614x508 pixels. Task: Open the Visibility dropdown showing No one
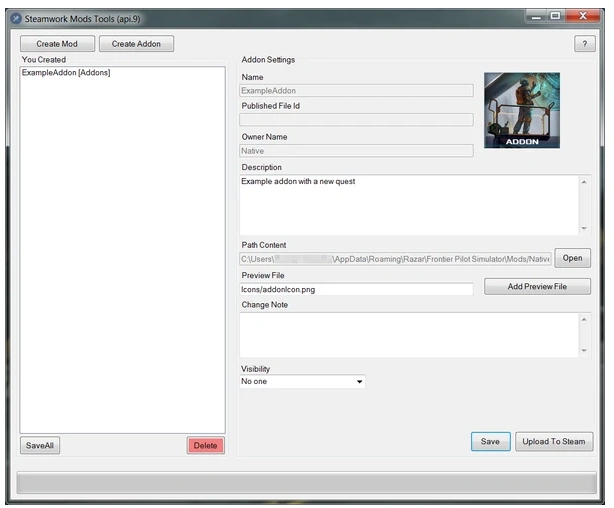click(302, 381)
